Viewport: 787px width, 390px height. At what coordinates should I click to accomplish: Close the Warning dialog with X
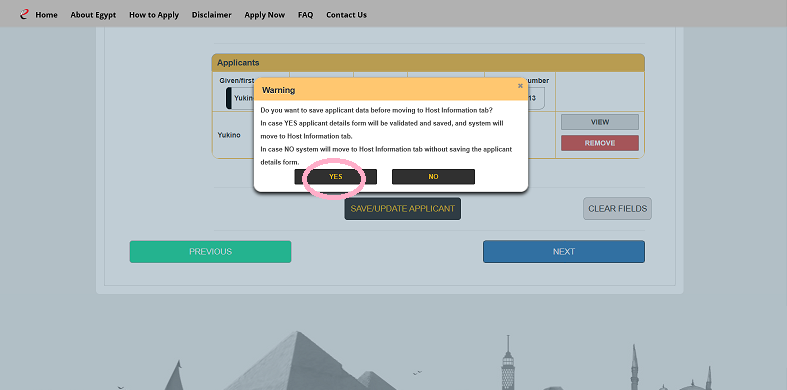click(x=520, y=86)
